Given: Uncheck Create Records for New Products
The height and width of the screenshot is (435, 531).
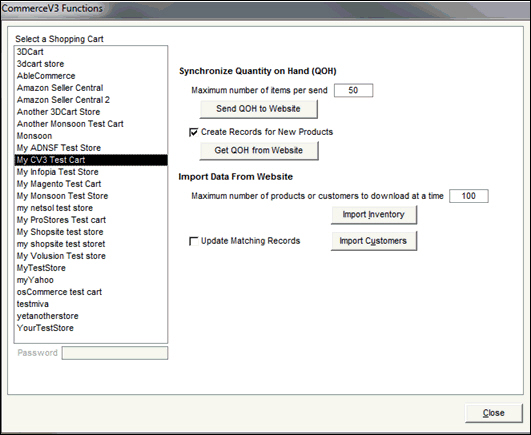Looking at the screenshot, I should [x=193, y=132].
